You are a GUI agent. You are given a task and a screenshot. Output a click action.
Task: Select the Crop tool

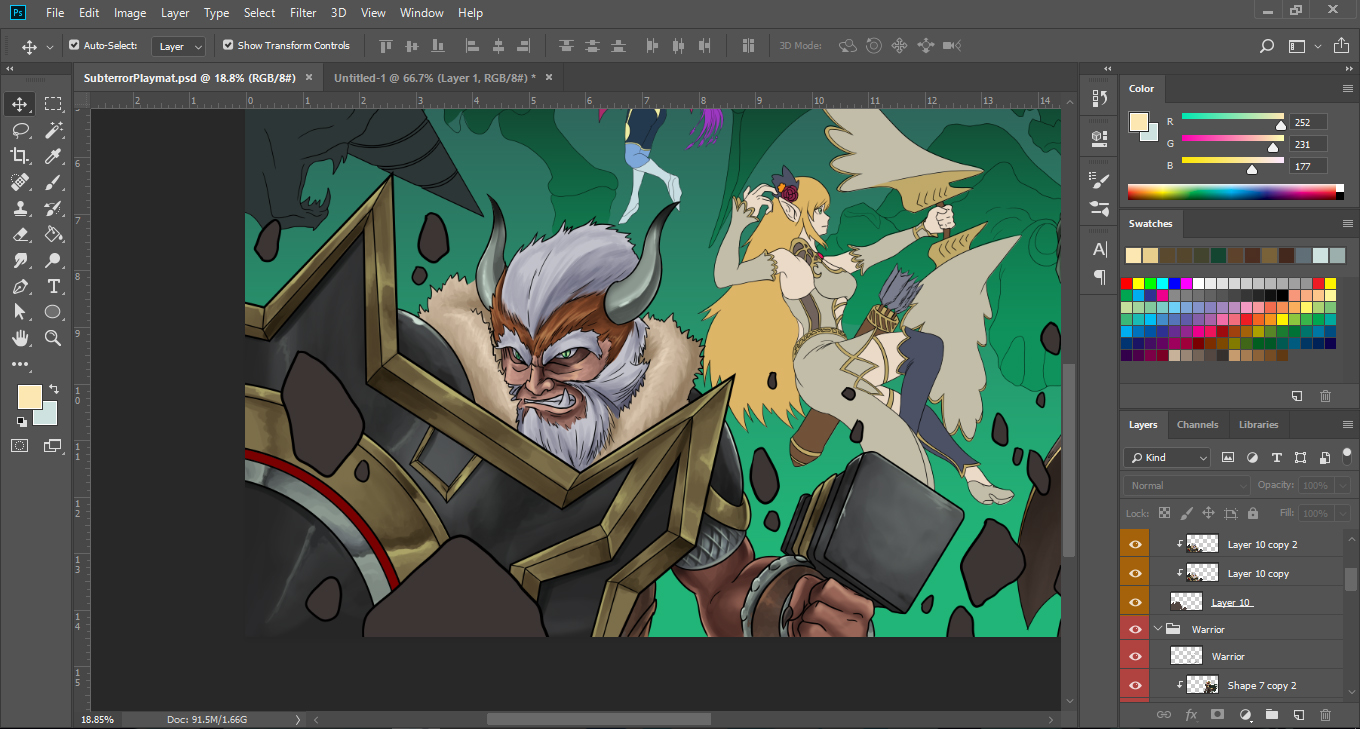(20, 156)
